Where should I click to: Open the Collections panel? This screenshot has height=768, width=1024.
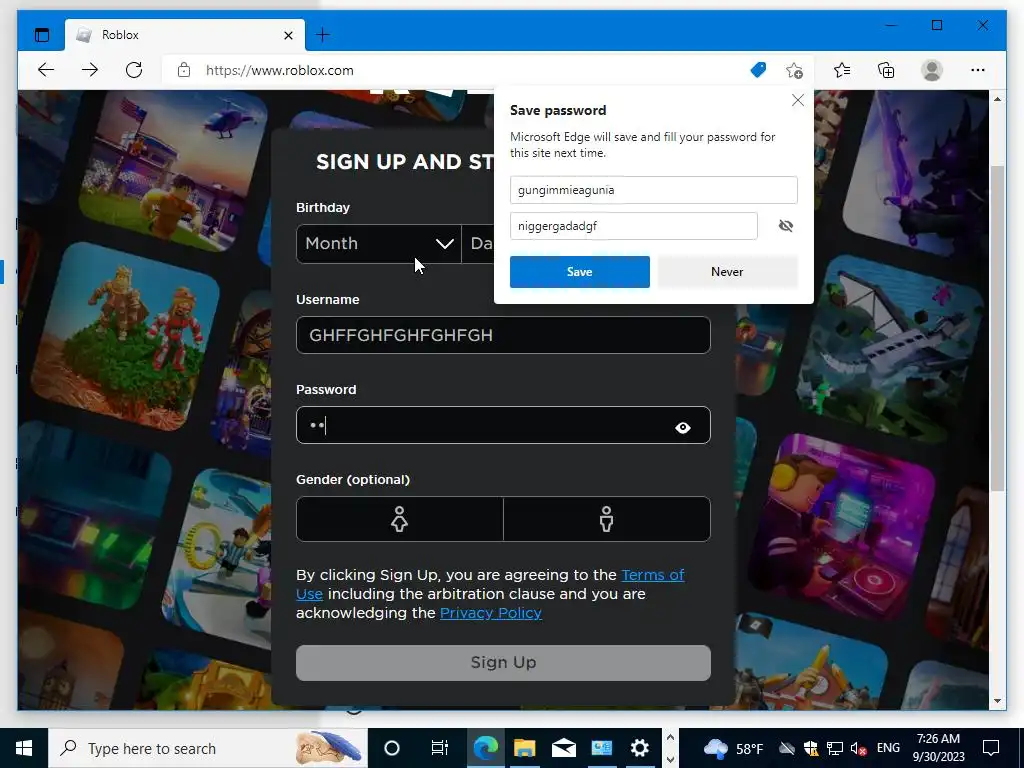tap(886, 70)
